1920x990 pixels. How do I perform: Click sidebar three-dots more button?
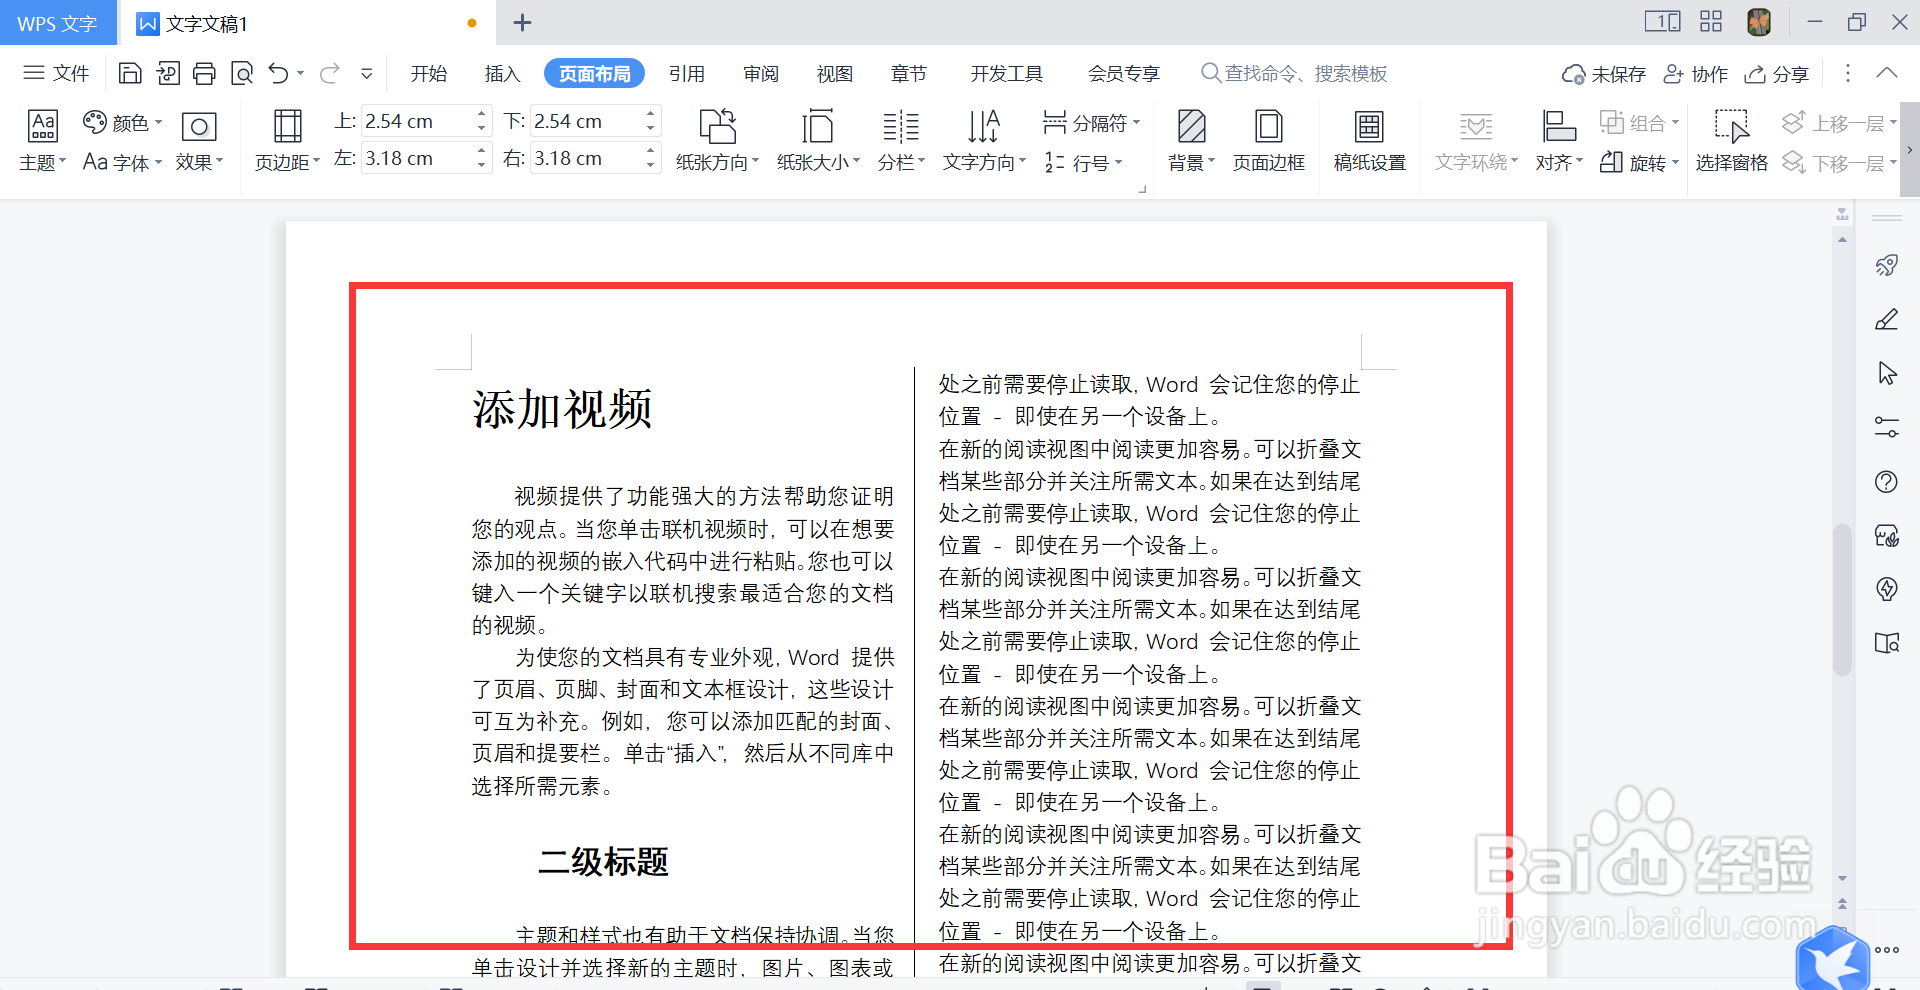(1887, 950)
